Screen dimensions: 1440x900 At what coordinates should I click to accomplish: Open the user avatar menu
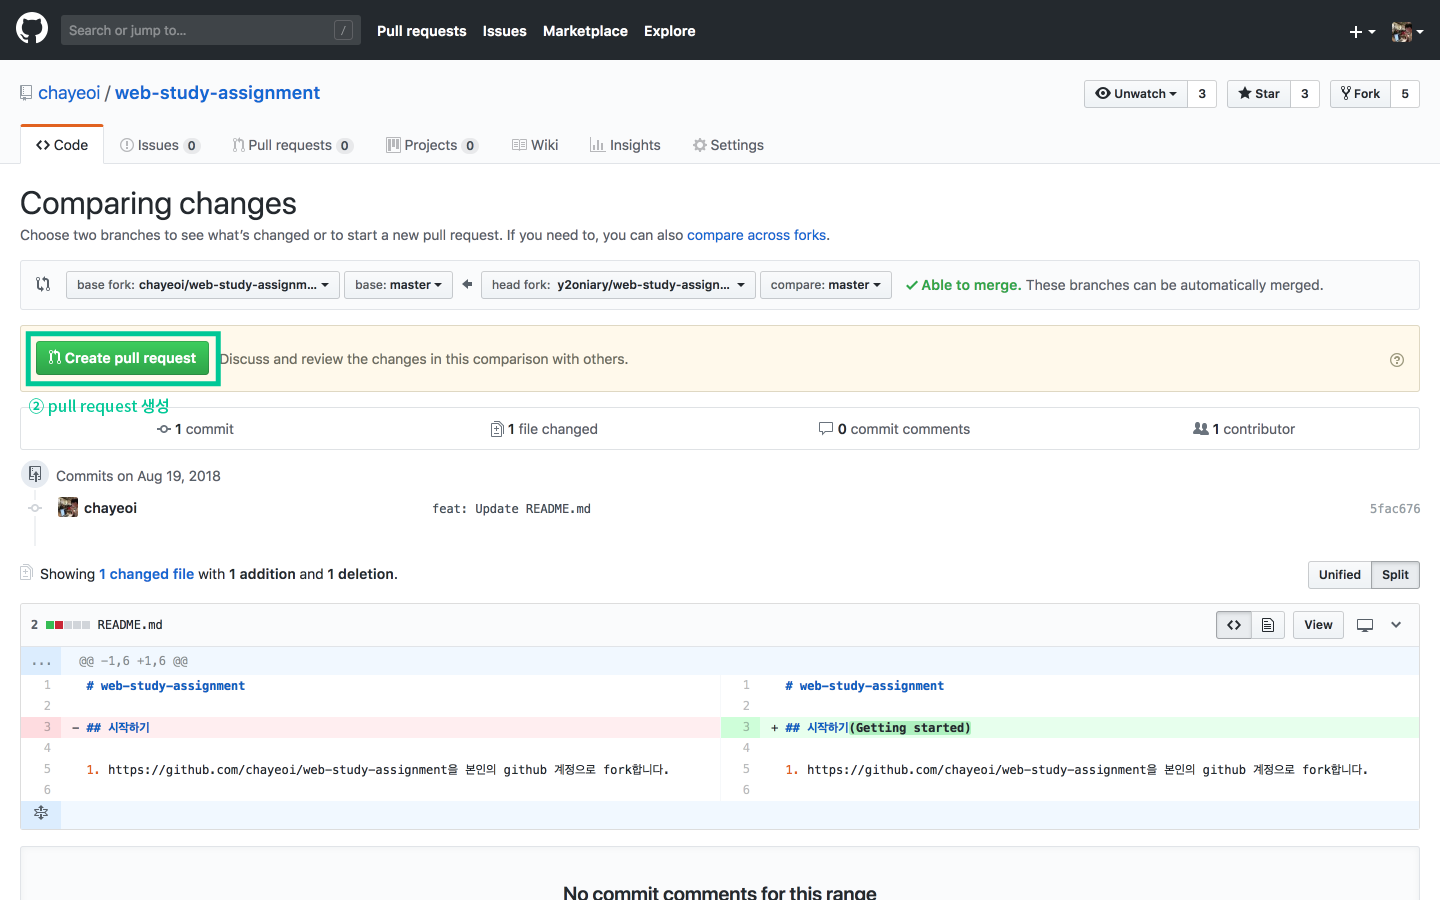point(1408,32)
